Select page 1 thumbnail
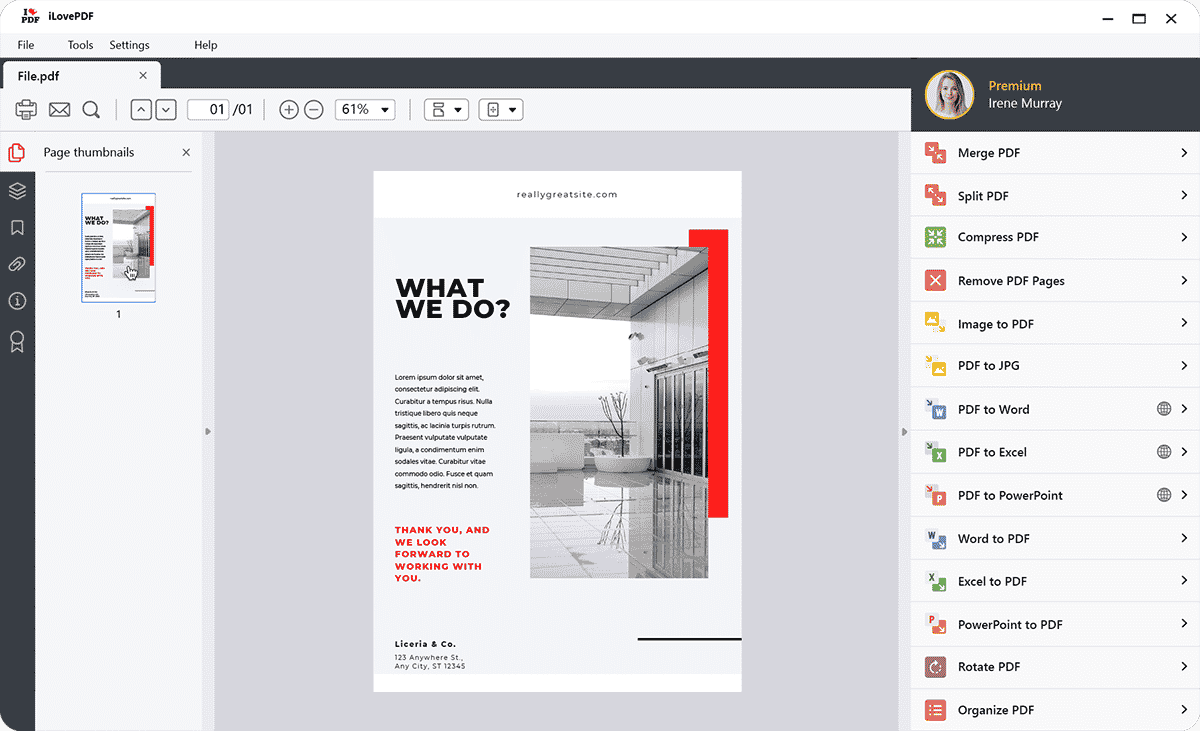The height and width of the screenshot is (731, 1200). point(118,248)
